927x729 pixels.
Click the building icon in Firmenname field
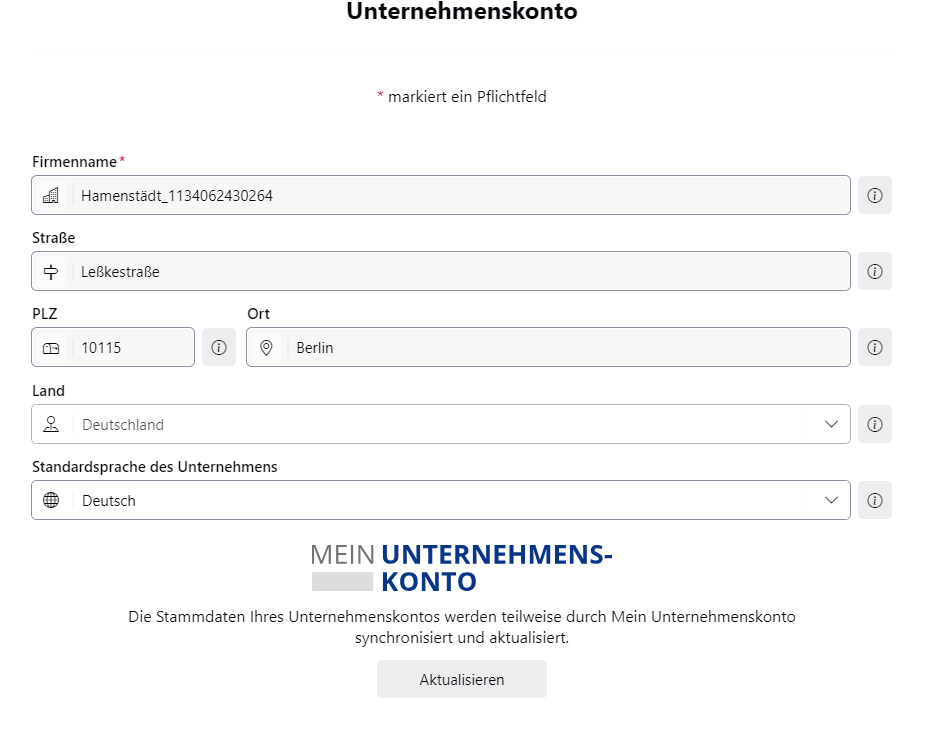(x=51, y=195)
